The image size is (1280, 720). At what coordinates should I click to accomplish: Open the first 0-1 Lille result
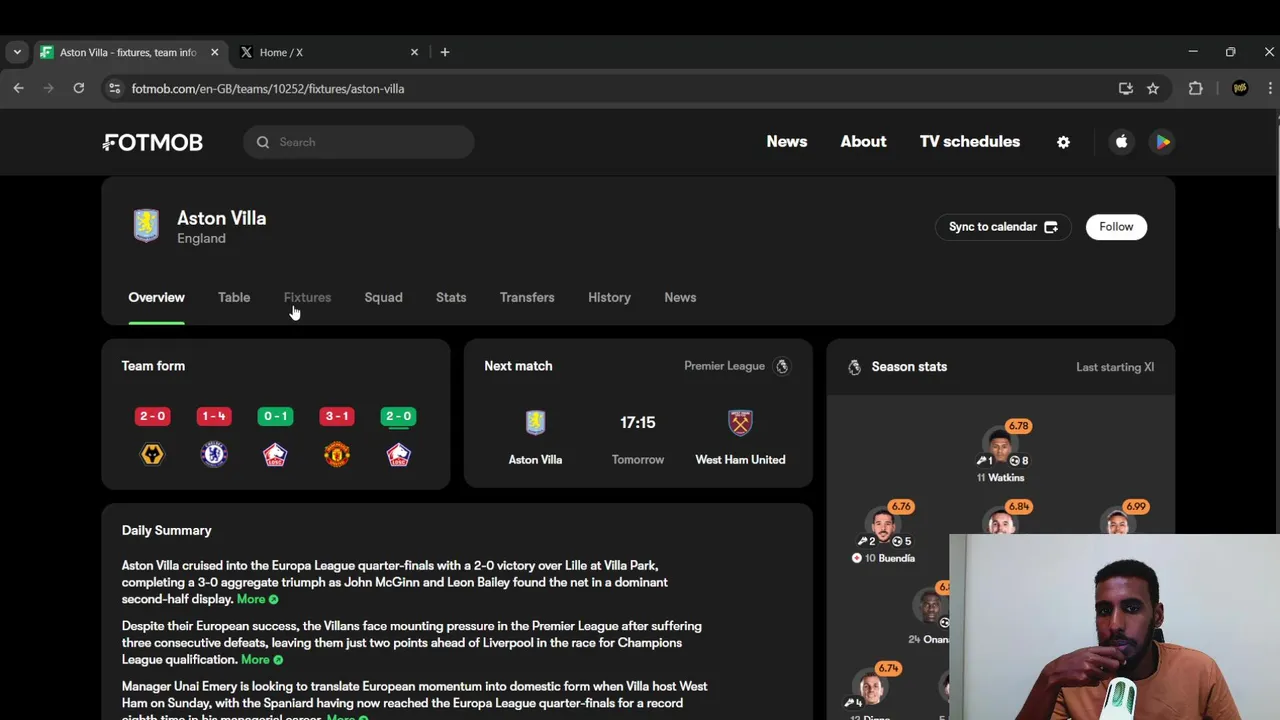pyautogui.click(x=275, y=416)
